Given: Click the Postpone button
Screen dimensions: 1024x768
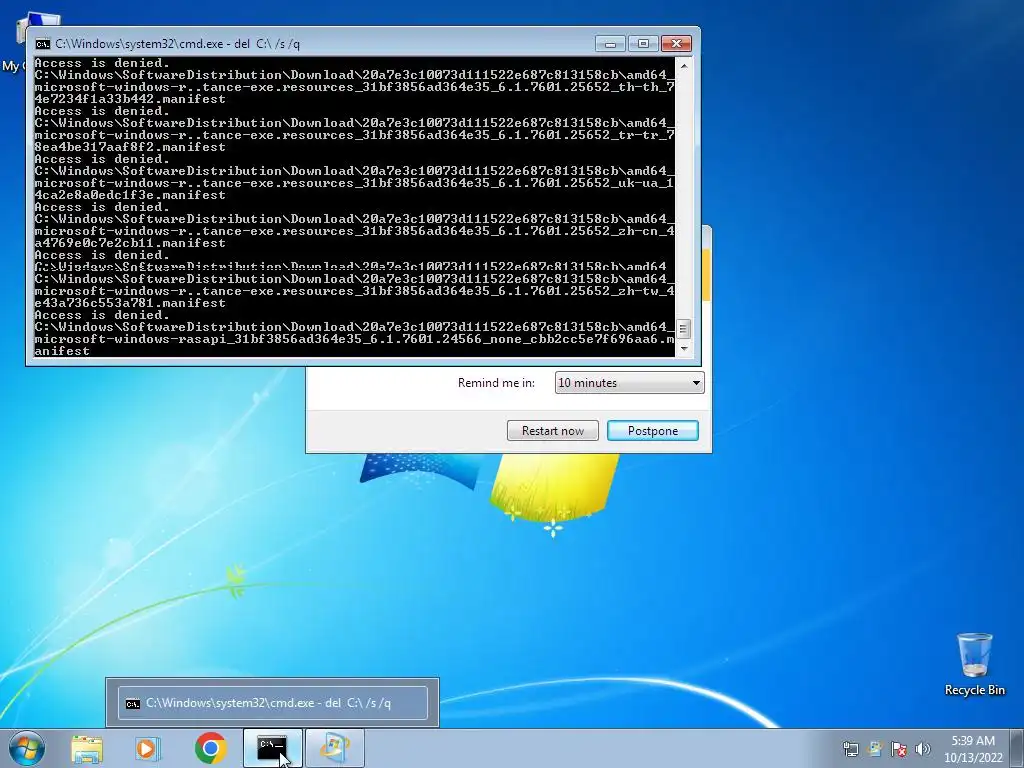Looking at the screenshot, I should [652, 430].
